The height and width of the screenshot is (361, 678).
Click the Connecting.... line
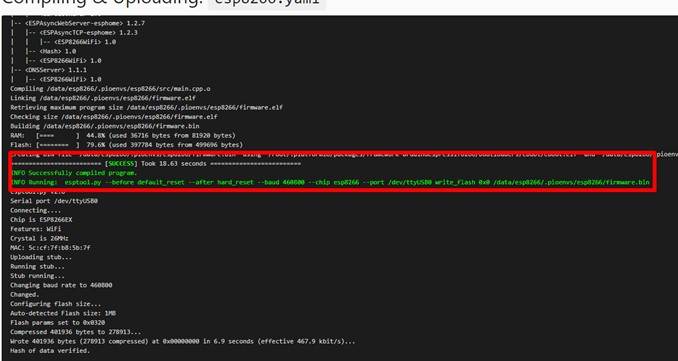point(36,210)
